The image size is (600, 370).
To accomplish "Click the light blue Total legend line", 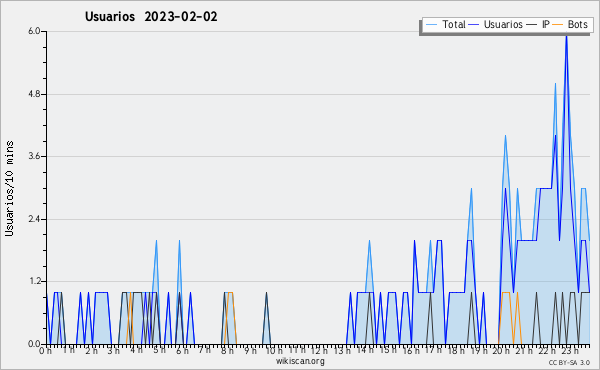I will tap(431, 25).
